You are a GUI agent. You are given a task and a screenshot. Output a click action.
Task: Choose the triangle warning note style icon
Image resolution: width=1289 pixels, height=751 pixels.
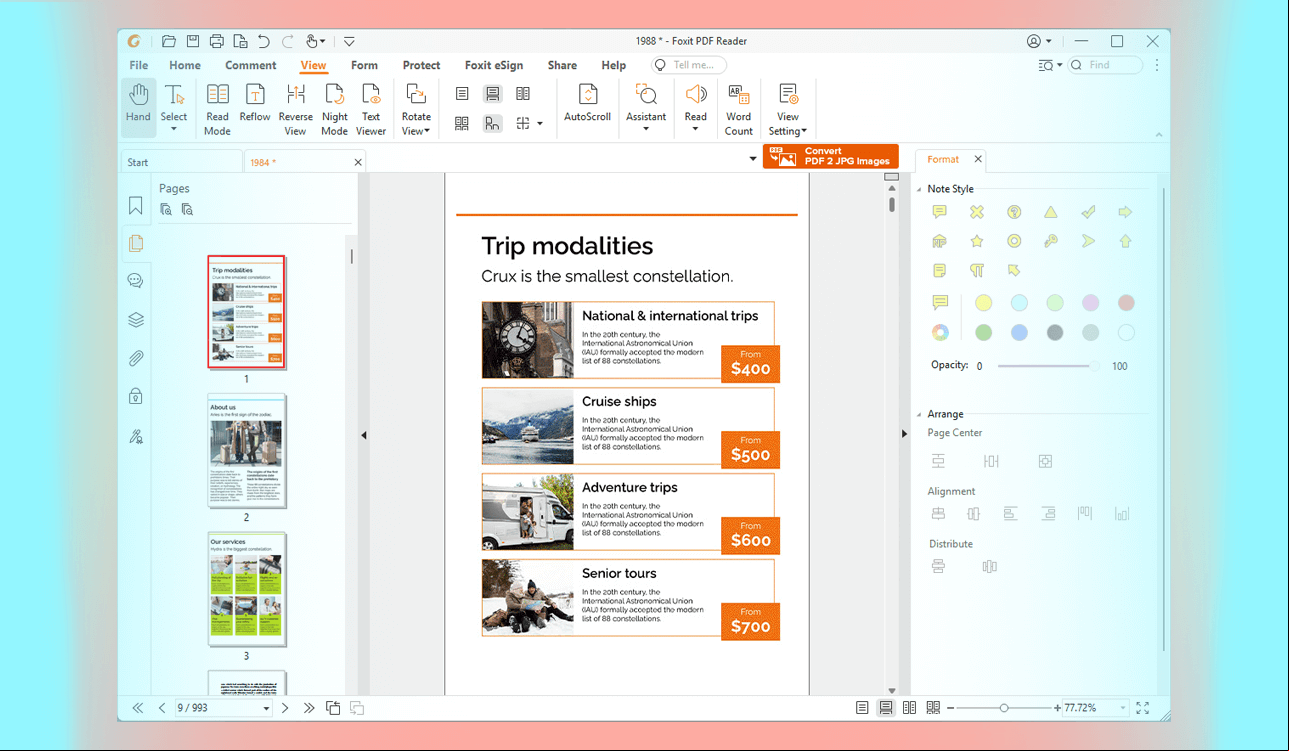coord(1051,212)
